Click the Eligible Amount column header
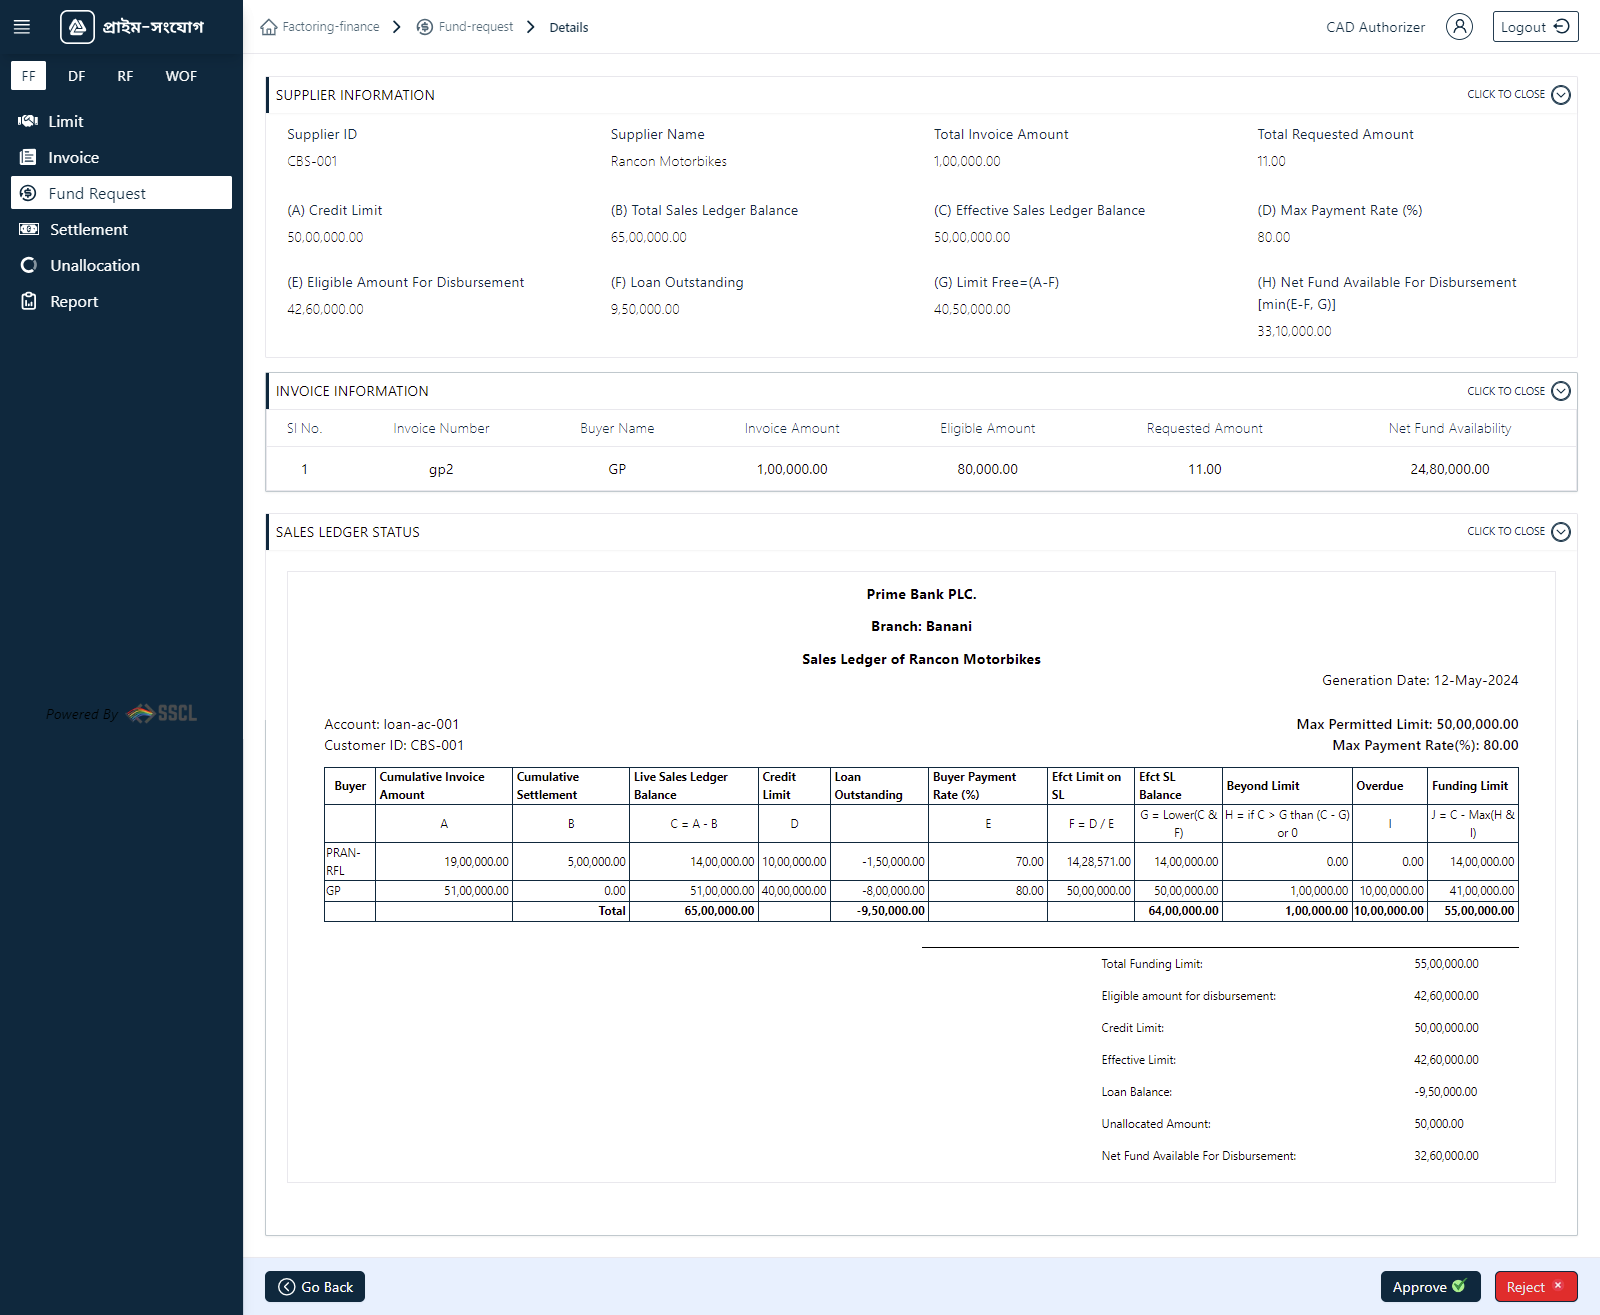 tap(988, 428)
